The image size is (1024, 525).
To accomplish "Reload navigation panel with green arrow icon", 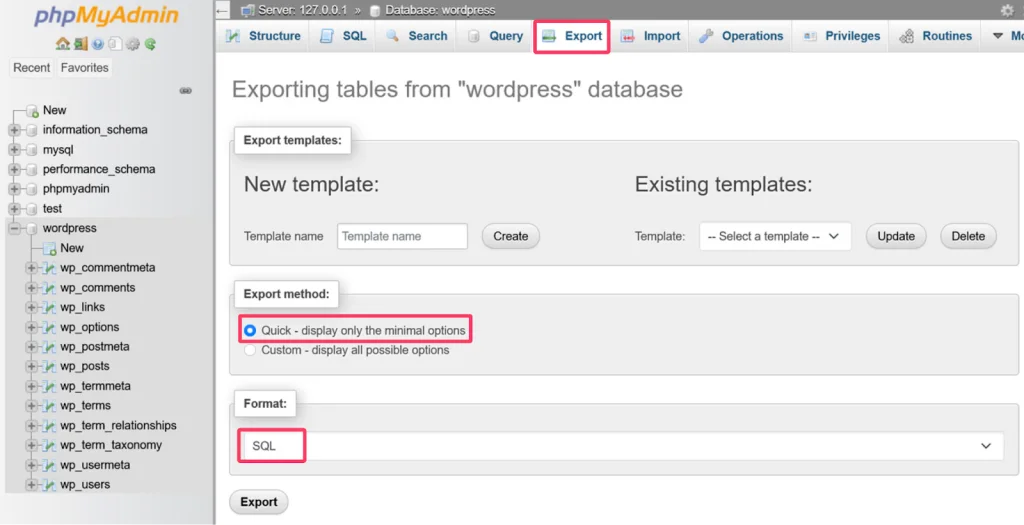I will coord(150,44).
